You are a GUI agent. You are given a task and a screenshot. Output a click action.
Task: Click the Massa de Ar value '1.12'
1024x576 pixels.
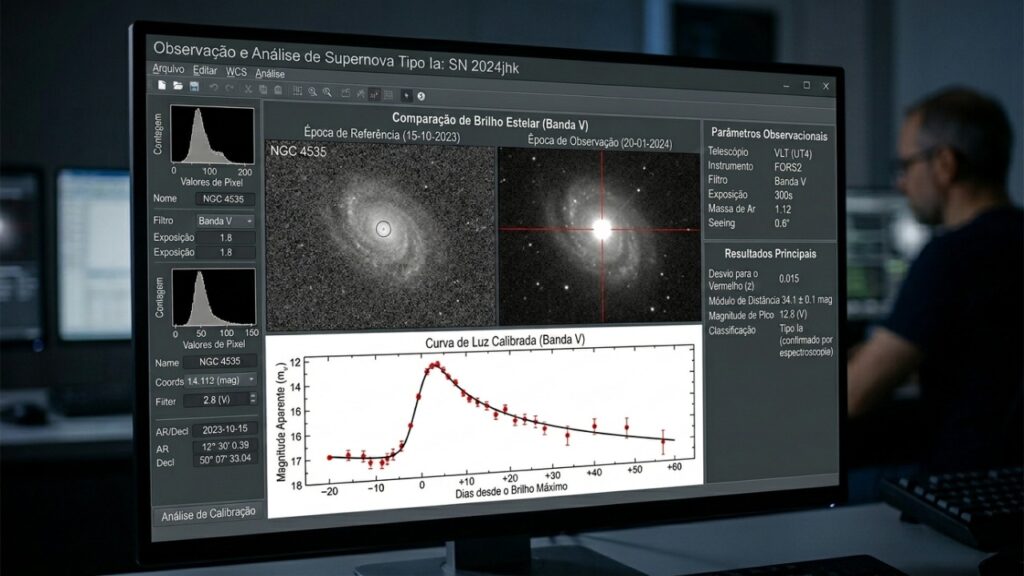(782, 210)
